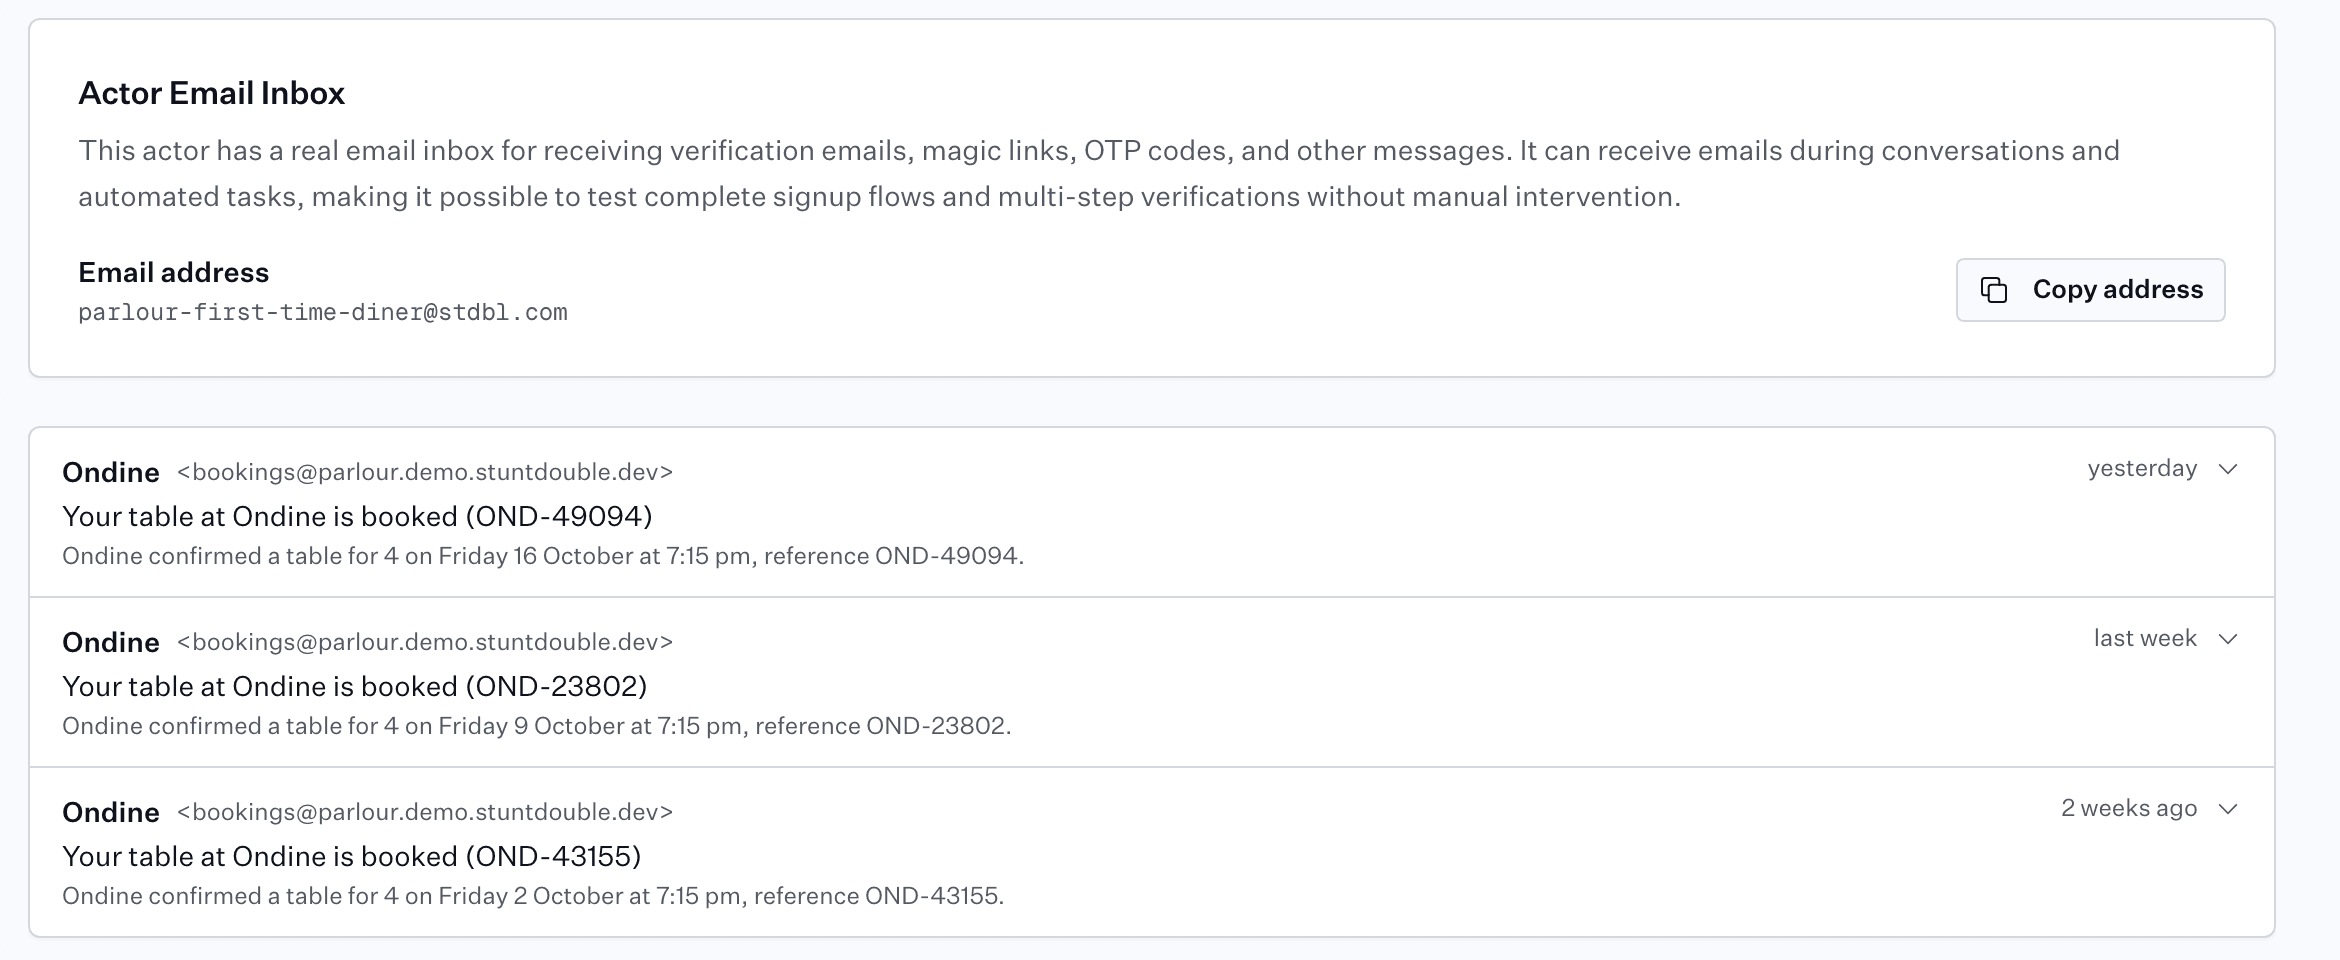Click the 'last week' timestamp
This screenshot has width=2340, height=960.
click(x=2145, y=638)
